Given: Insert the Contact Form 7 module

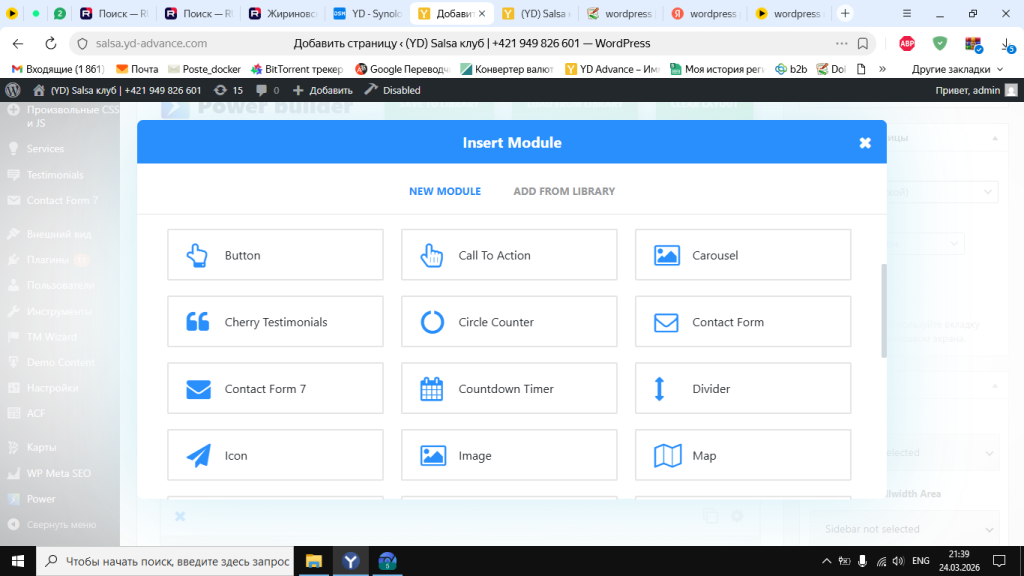Looking at the screenshot, I should [275, 389].
